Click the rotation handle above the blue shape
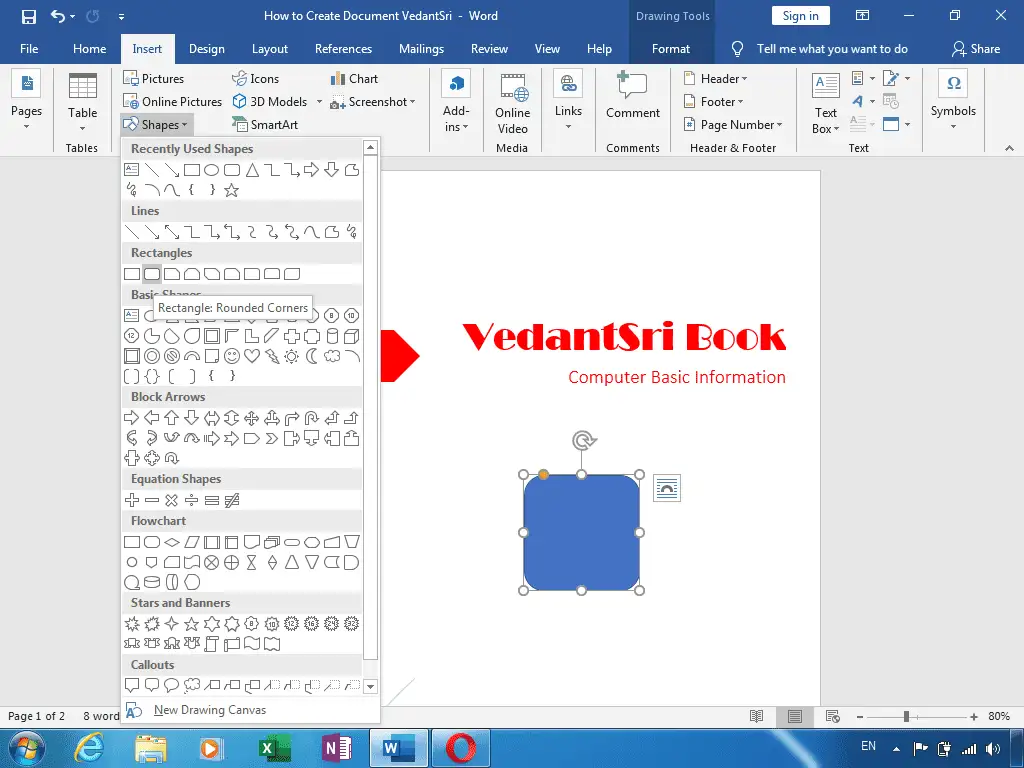The width and height of the screenshot is (1024, 768). [583, 440]
